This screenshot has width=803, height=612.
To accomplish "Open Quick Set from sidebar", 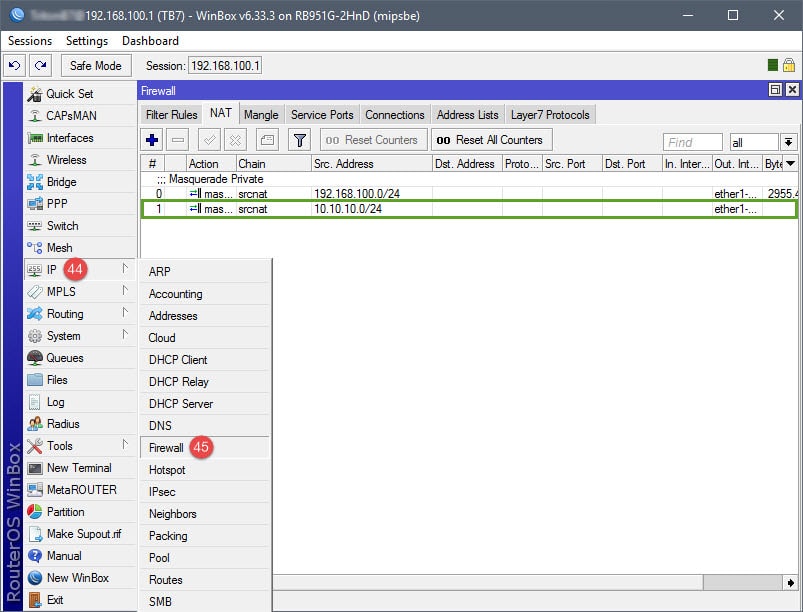I will coord(80,94).
